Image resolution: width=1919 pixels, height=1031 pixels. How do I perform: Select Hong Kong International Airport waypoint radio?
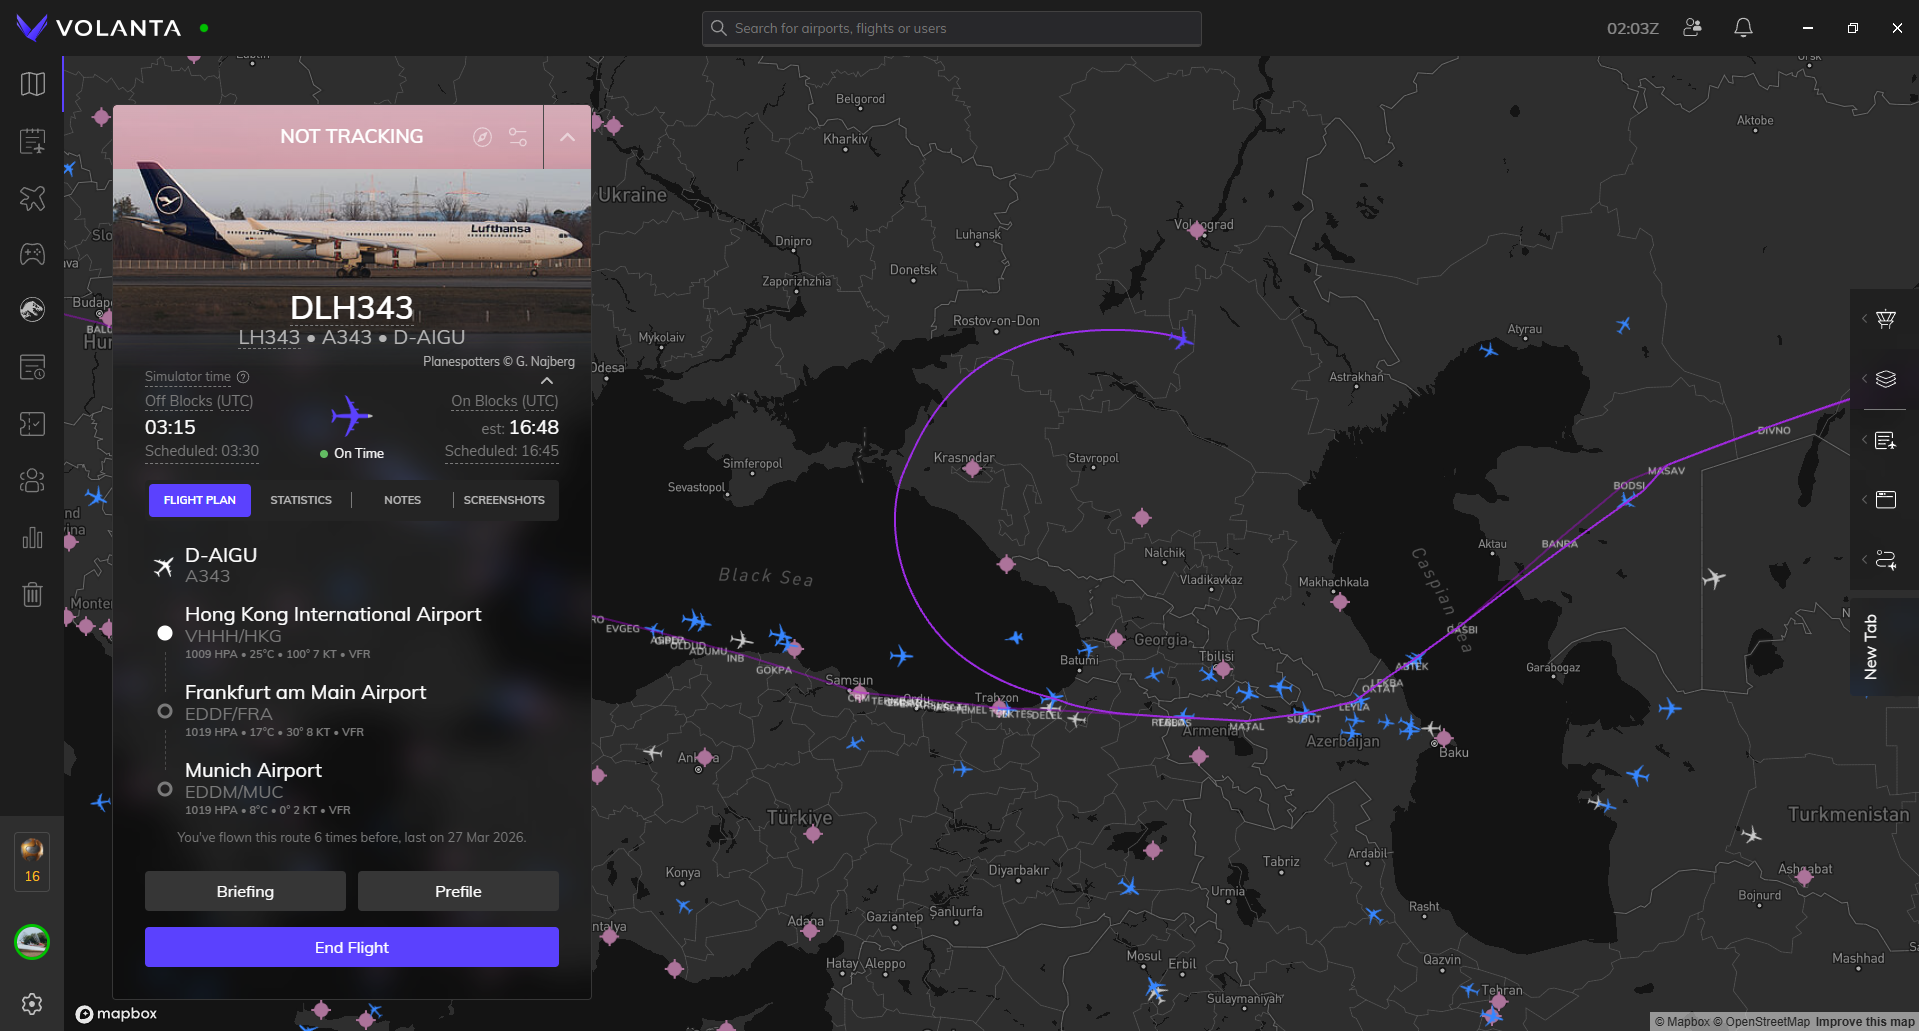point(165,633)
